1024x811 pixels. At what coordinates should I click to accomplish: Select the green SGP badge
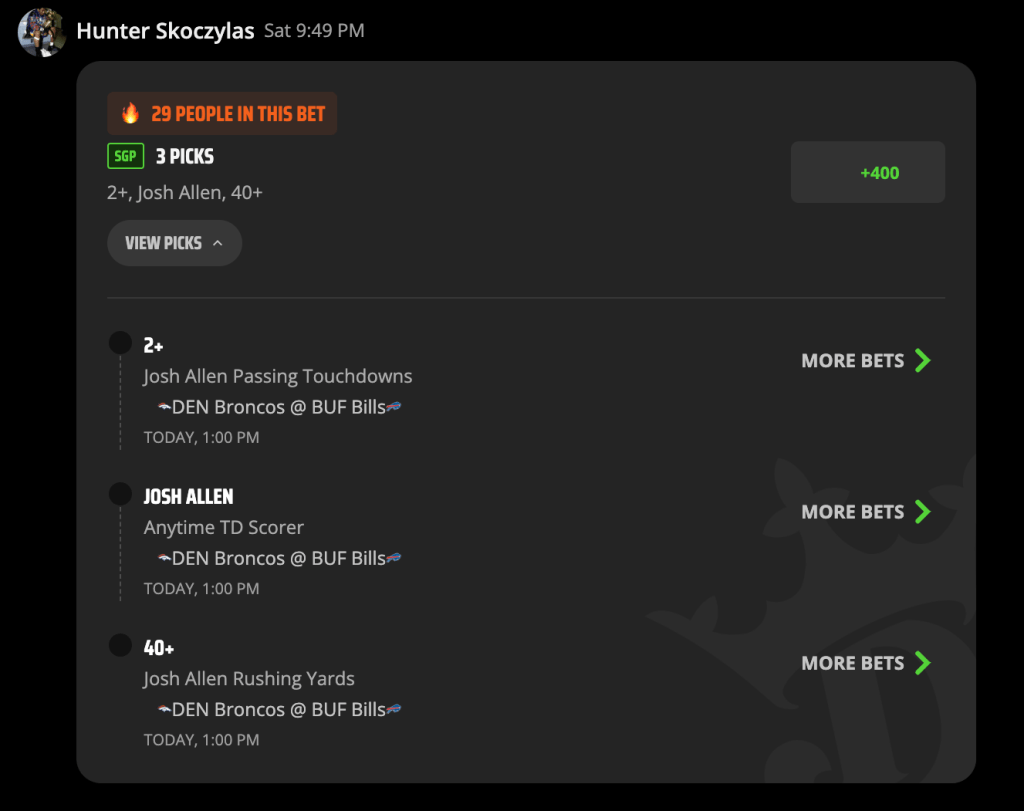[125, 156]
